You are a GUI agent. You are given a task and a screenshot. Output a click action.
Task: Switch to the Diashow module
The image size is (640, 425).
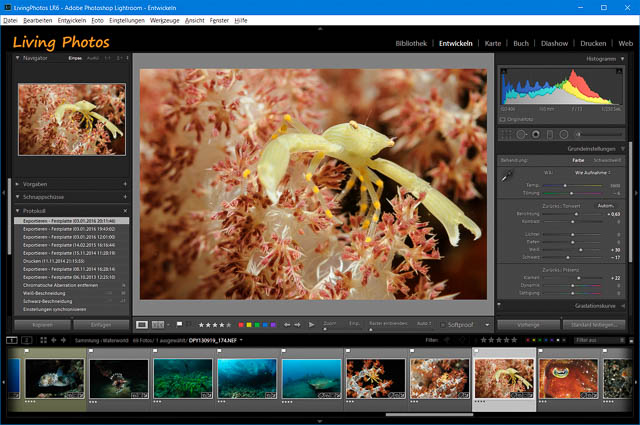[554, 43]
